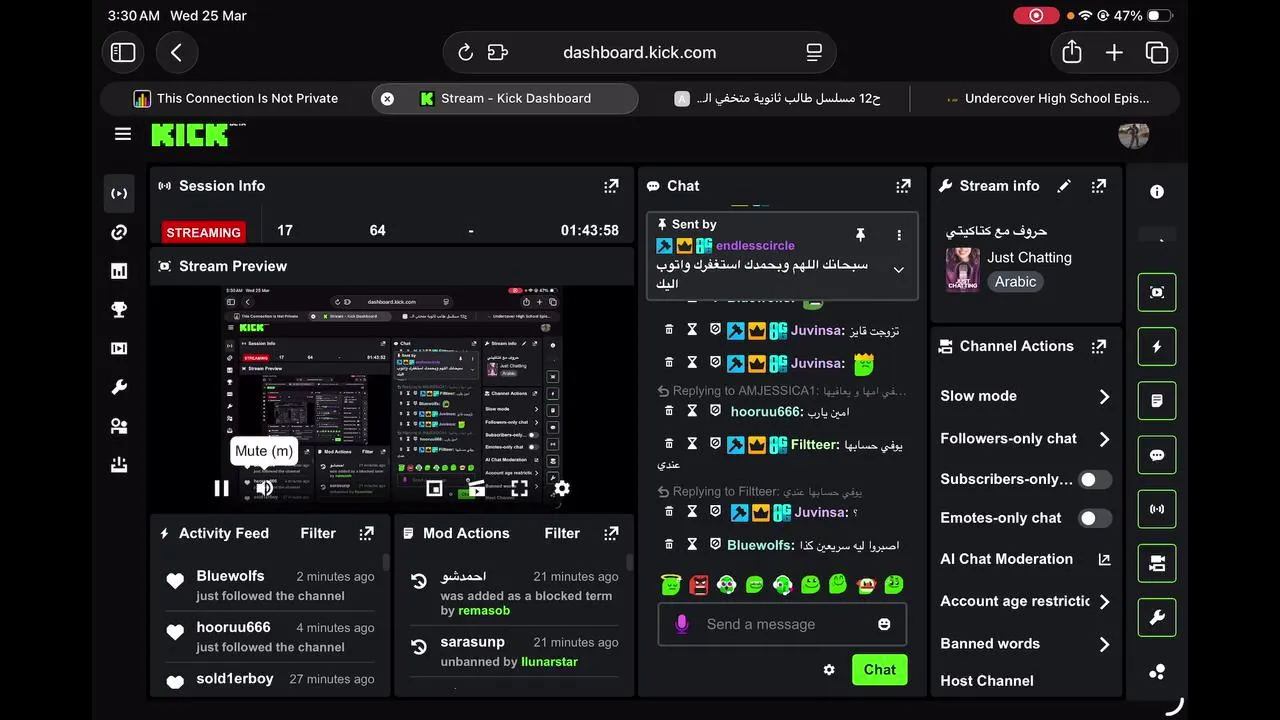Pop out the Channel Actions panel

(1099, 346)
